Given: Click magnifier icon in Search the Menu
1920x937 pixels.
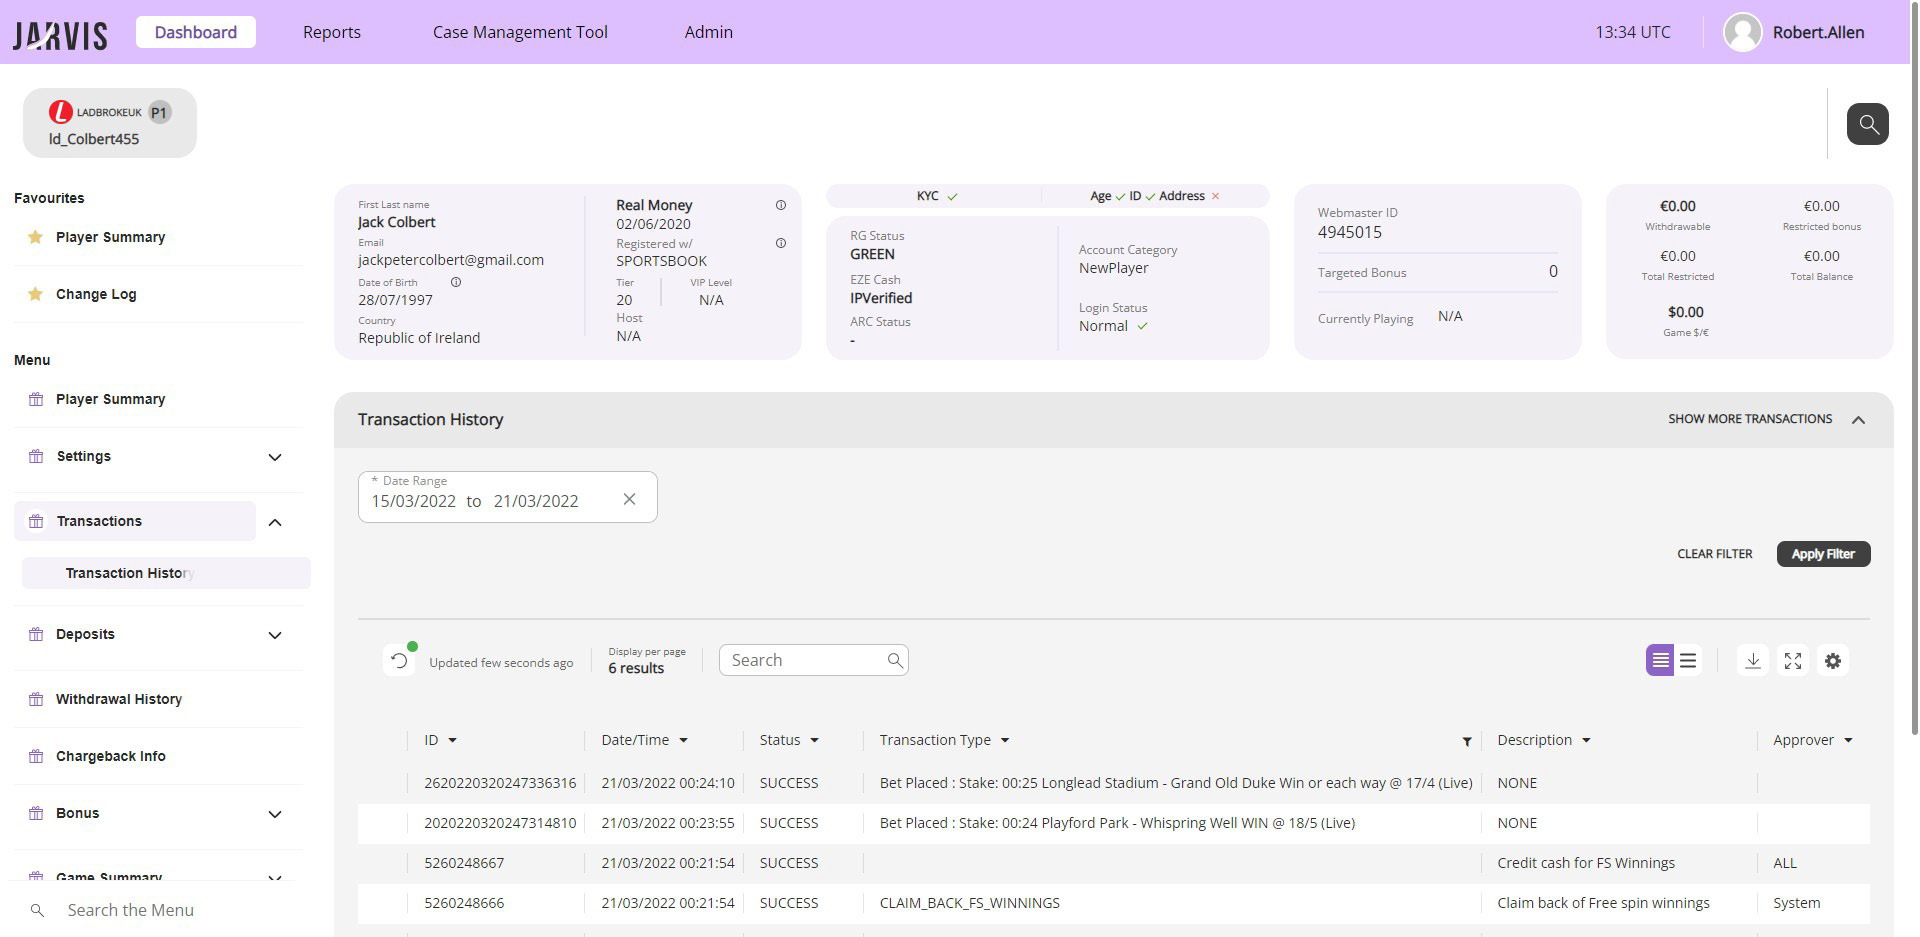Looking at the screenshot, I should (37, 910).
